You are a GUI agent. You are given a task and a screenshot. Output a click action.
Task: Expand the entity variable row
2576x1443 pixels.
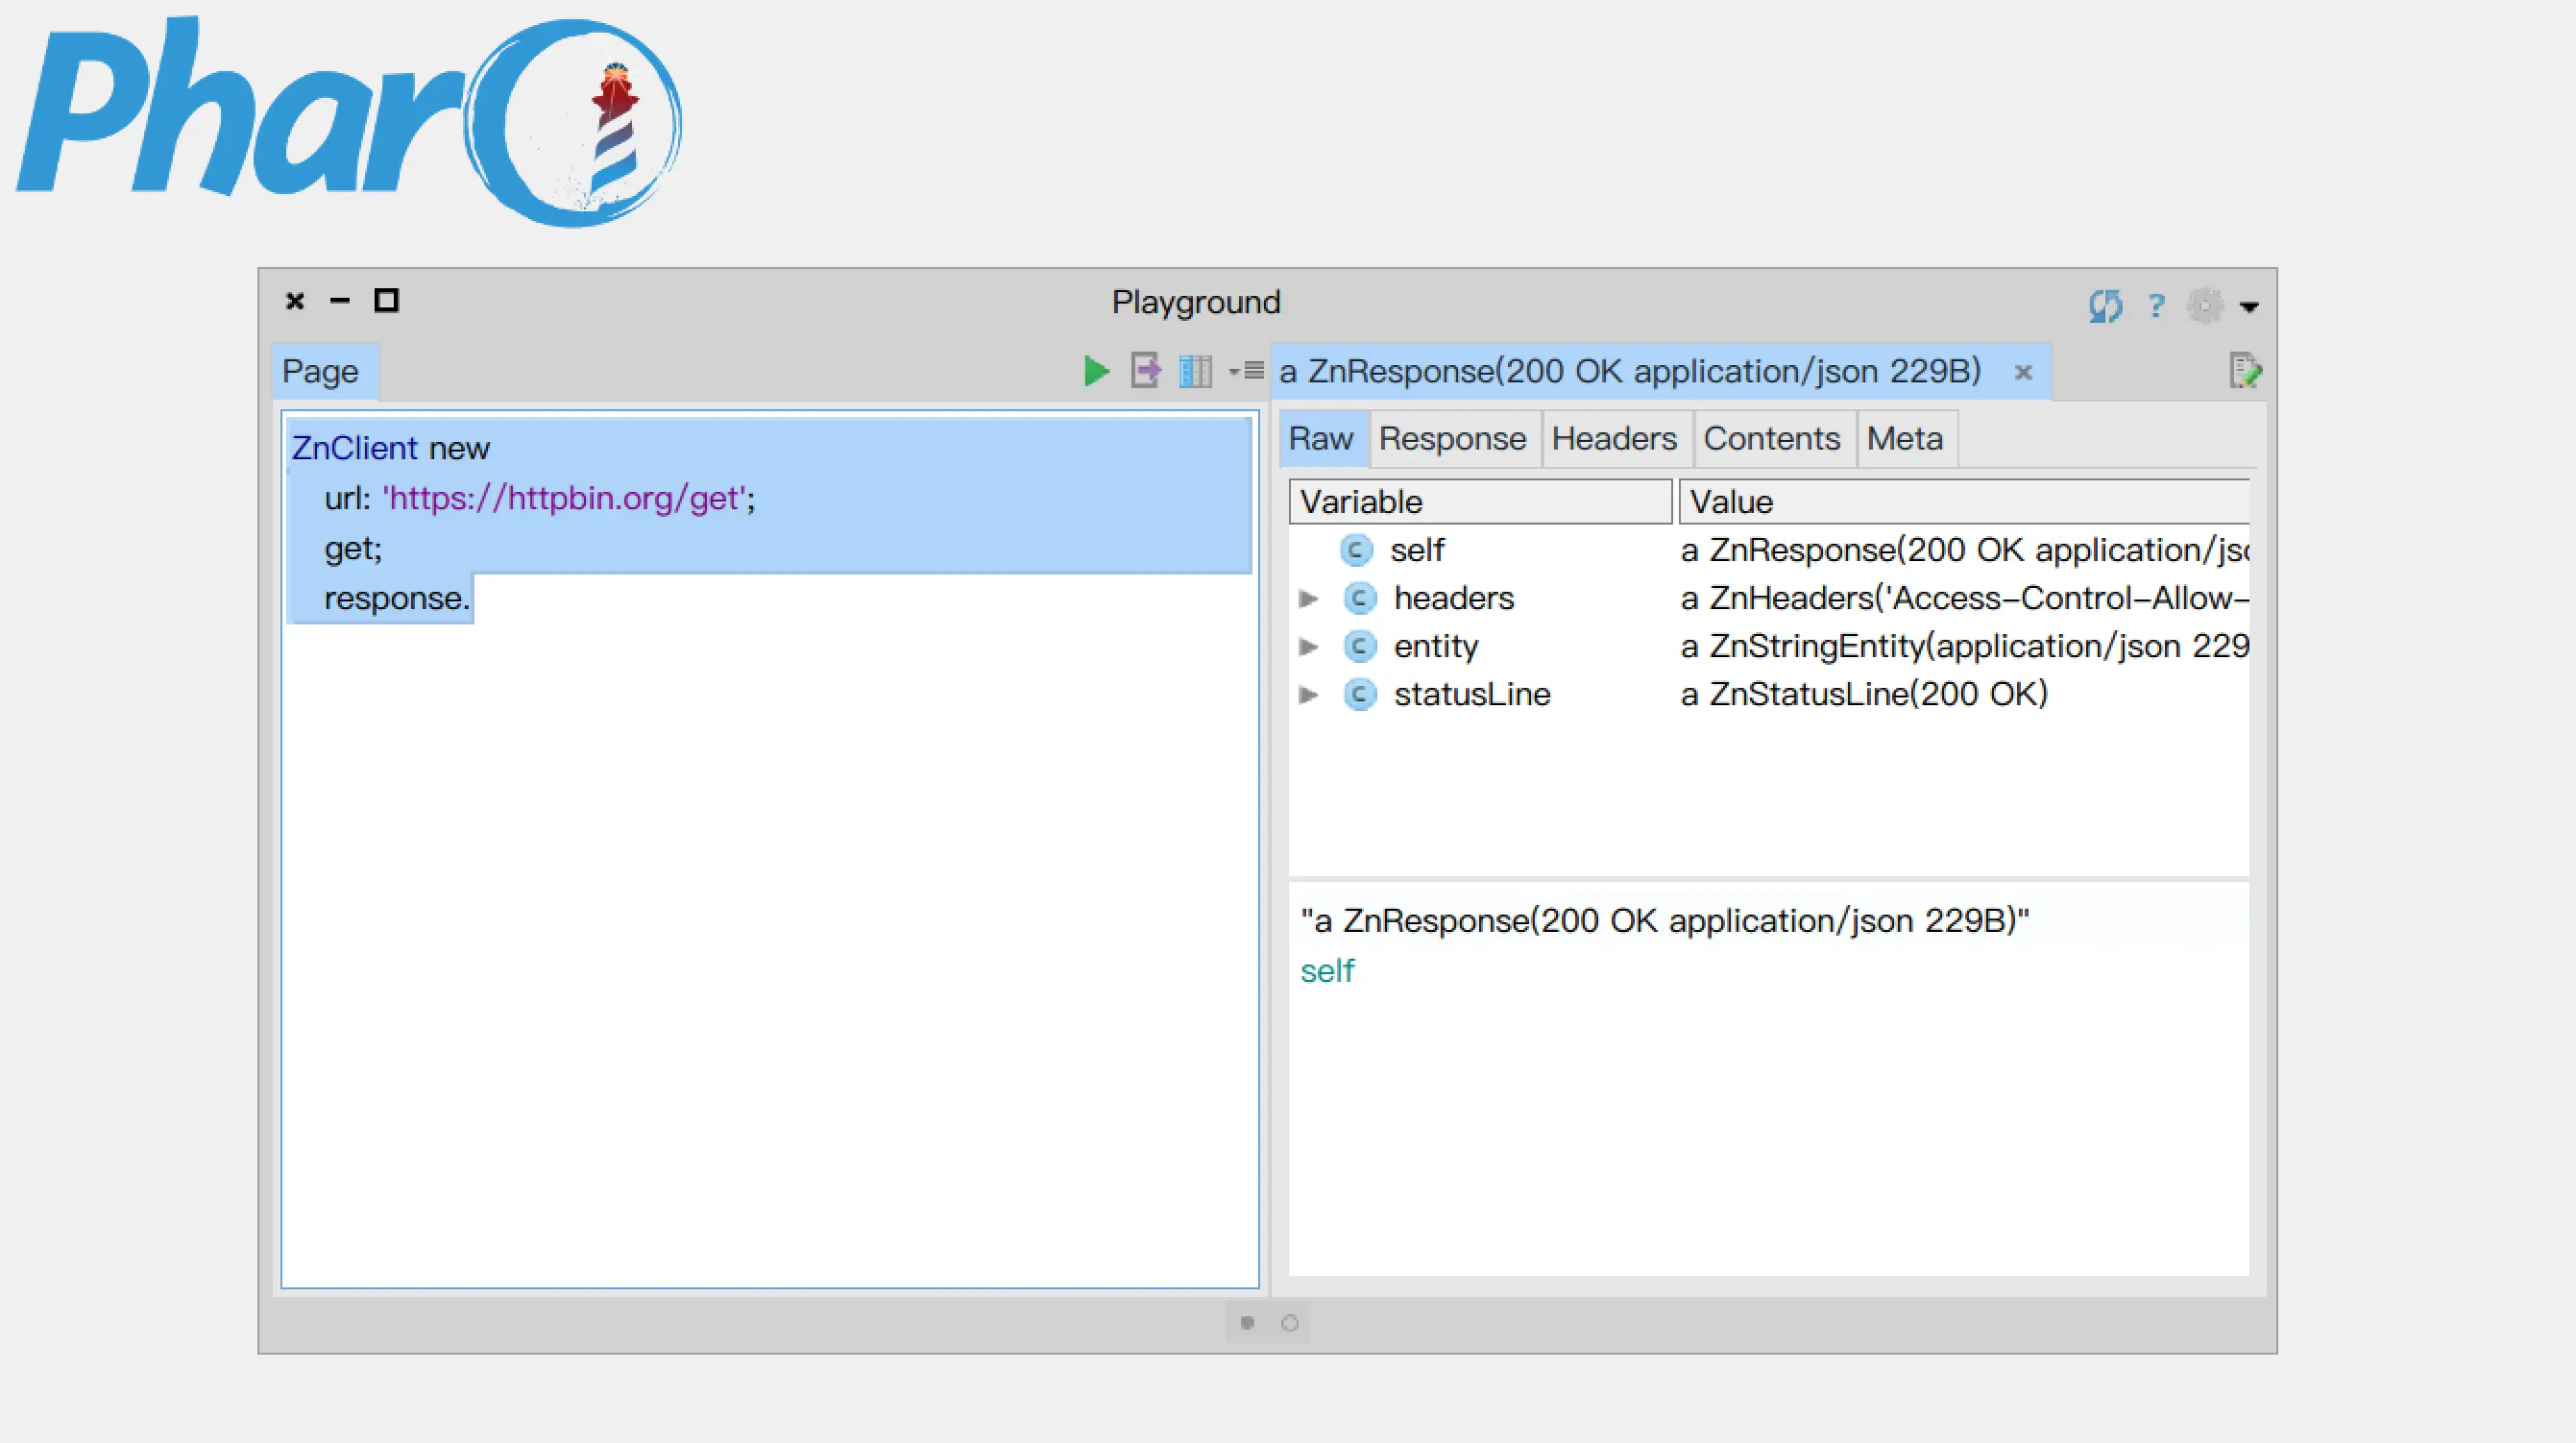(1308, 646)
